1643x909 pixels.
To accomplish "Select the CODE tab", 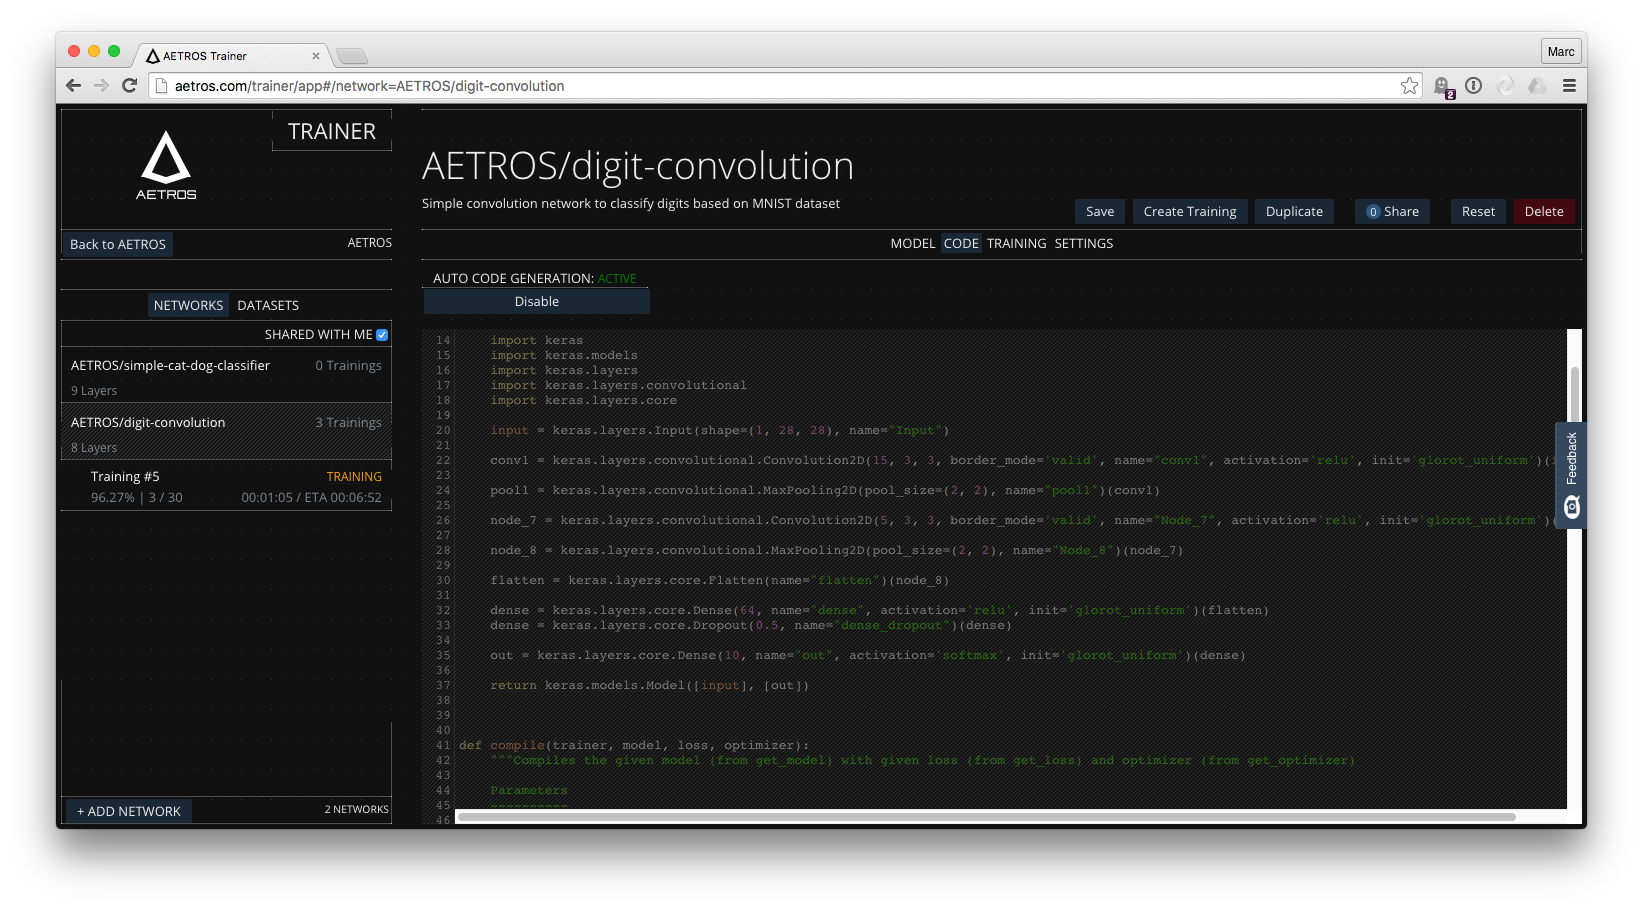I will (x=961, y=243).
